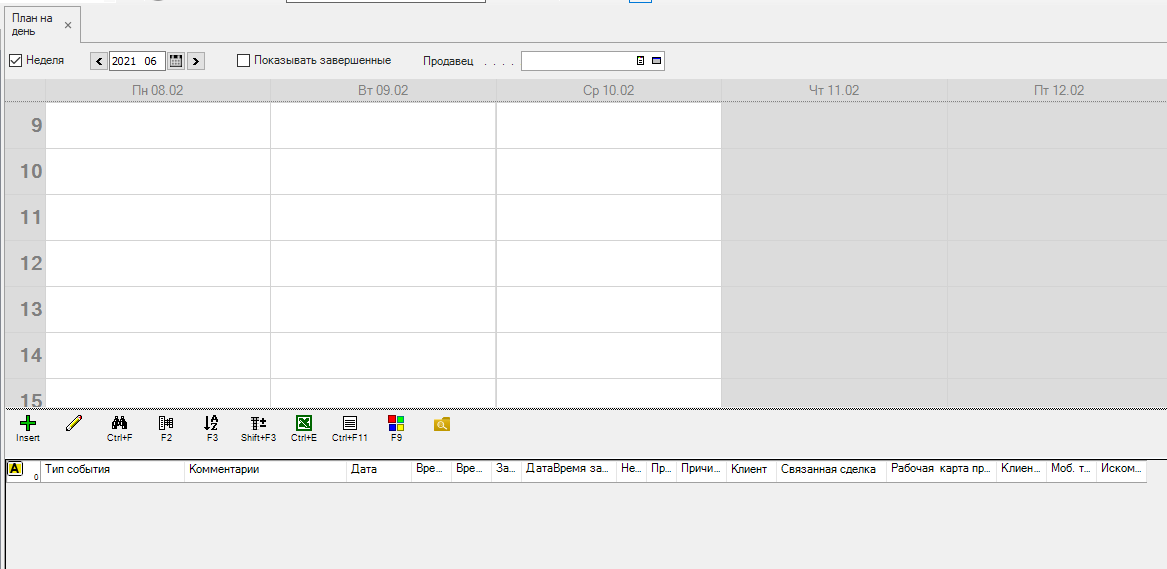Close the План на день tab

[68, 25]
